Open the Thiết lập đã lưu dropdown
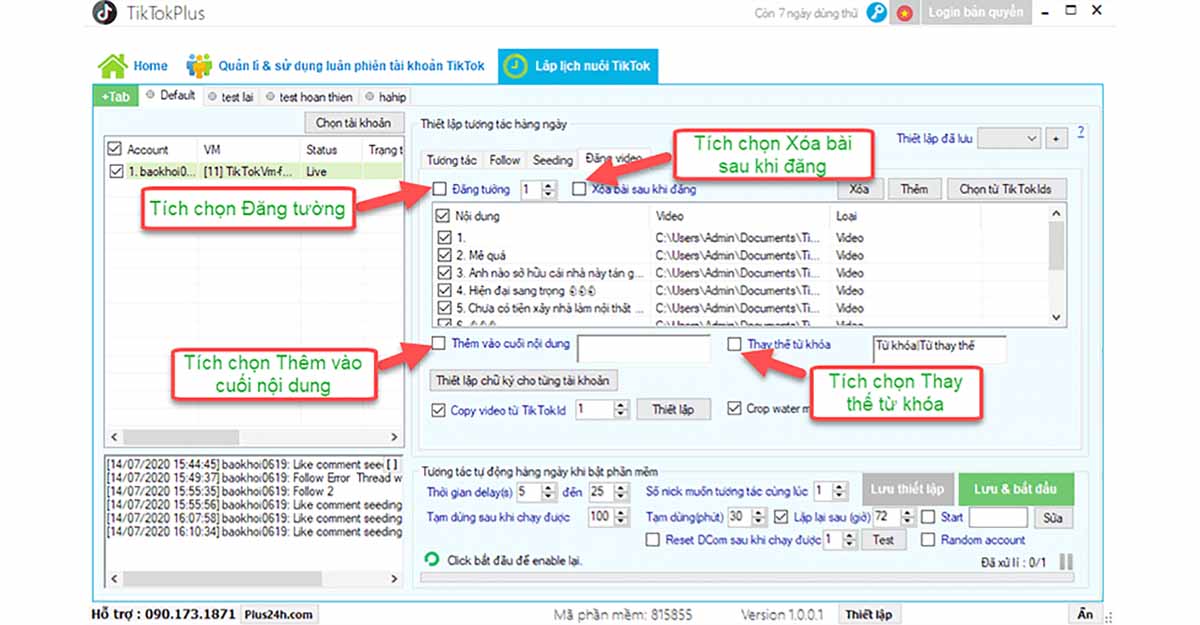The height and width of the screenshot is (625, 1200). (x=1009, y=139)
